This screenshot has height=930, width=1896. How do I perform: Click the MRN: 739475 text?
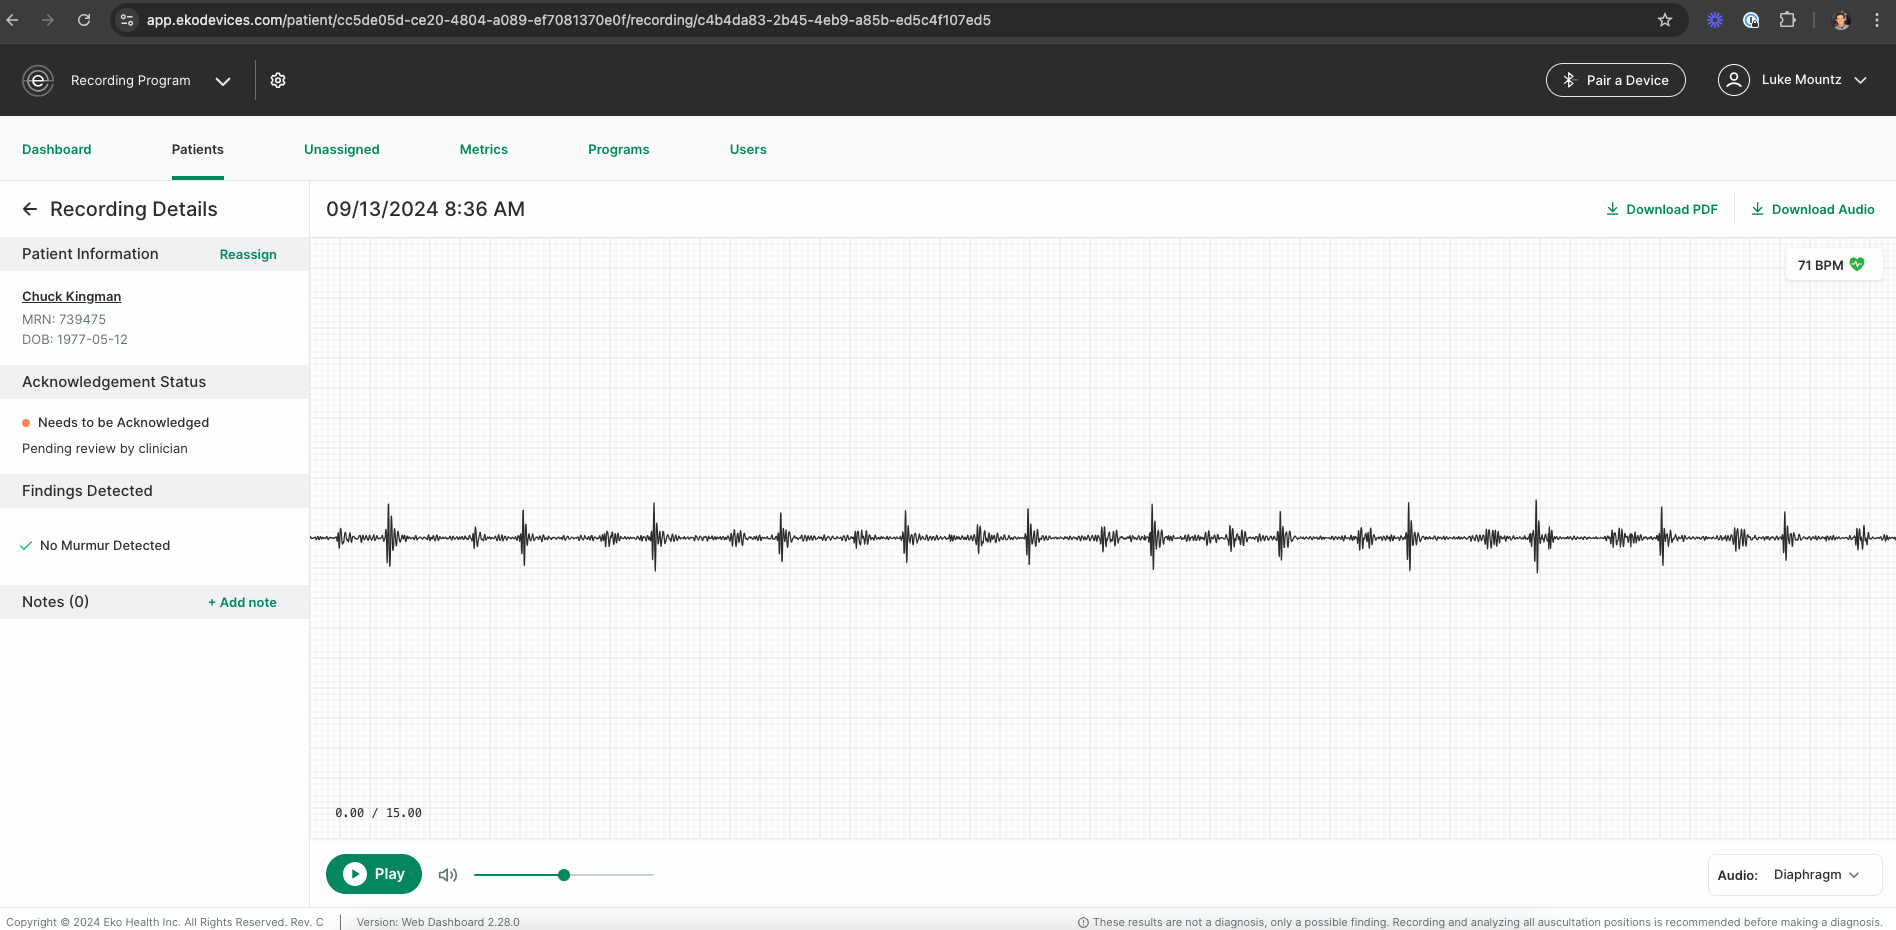(64, 319)
